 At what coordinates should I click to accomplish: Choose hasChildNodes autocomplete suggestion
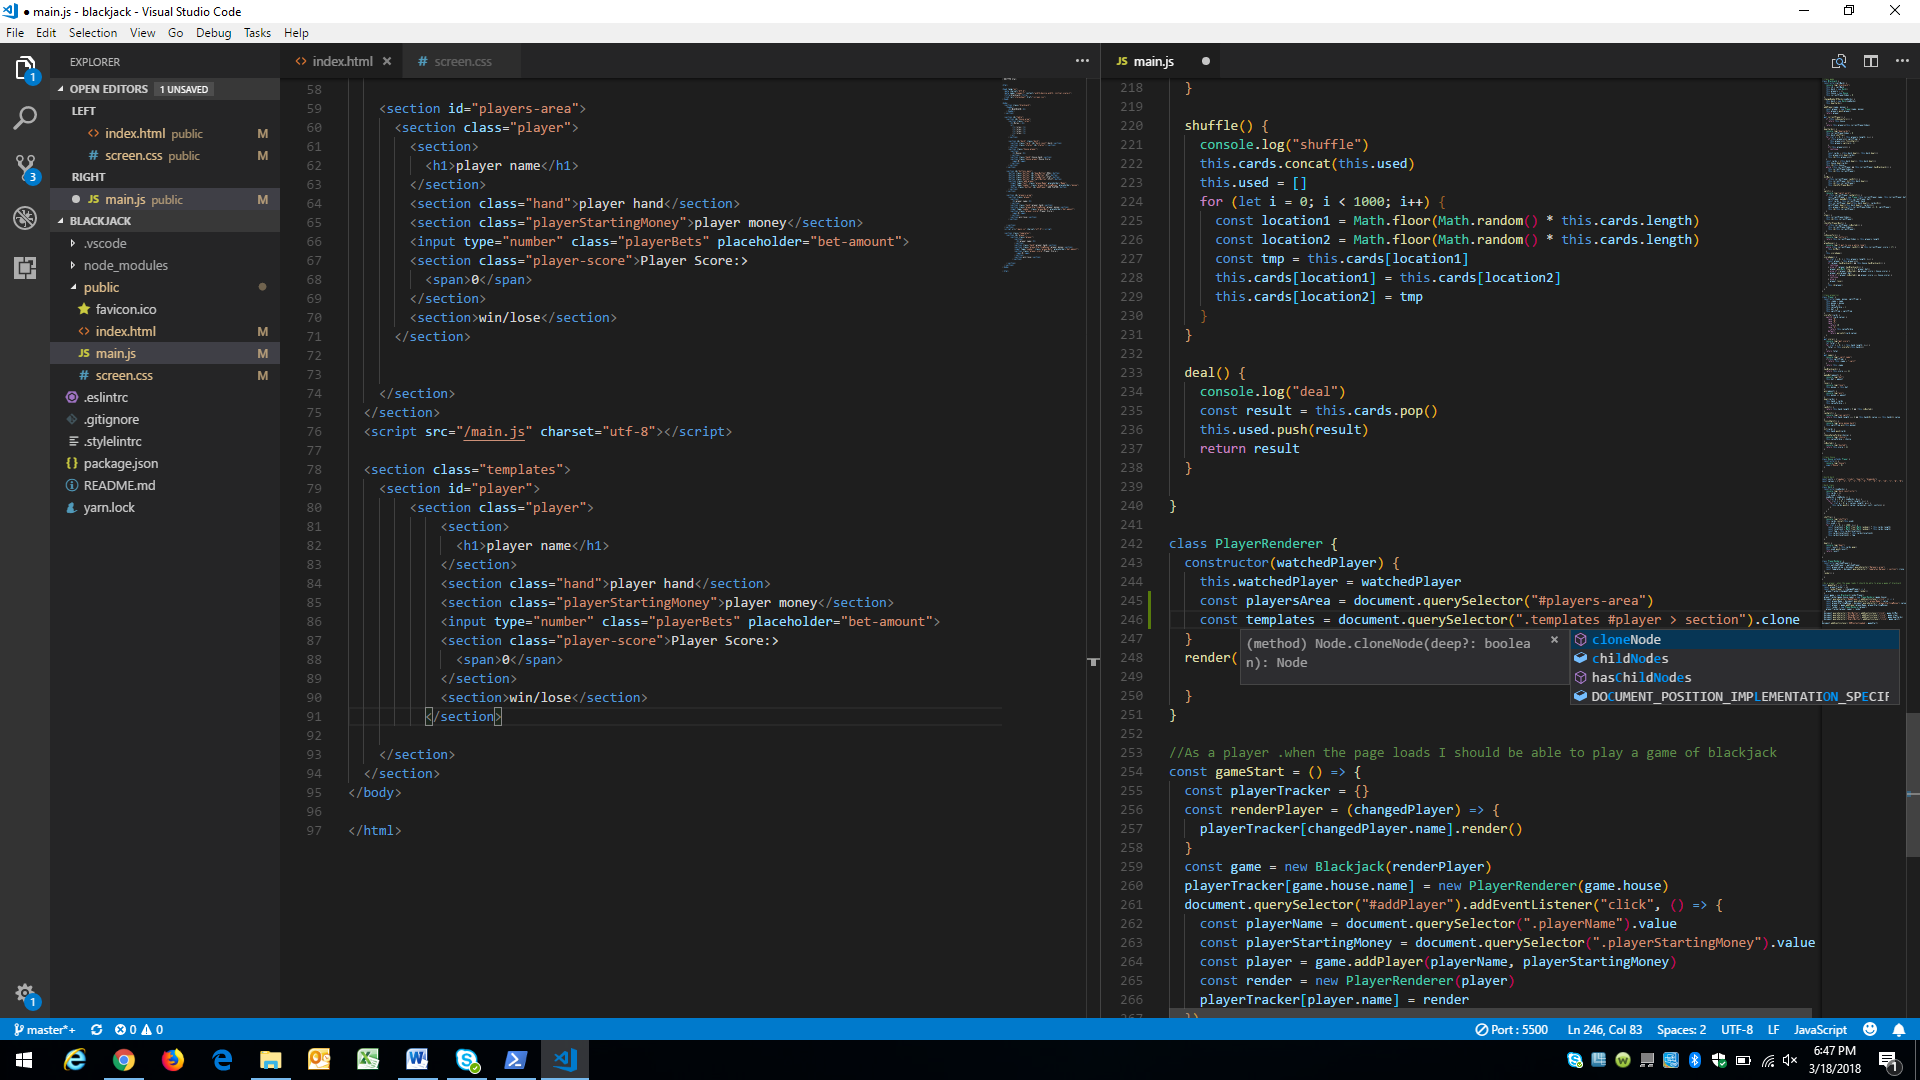coord(1734,677)
